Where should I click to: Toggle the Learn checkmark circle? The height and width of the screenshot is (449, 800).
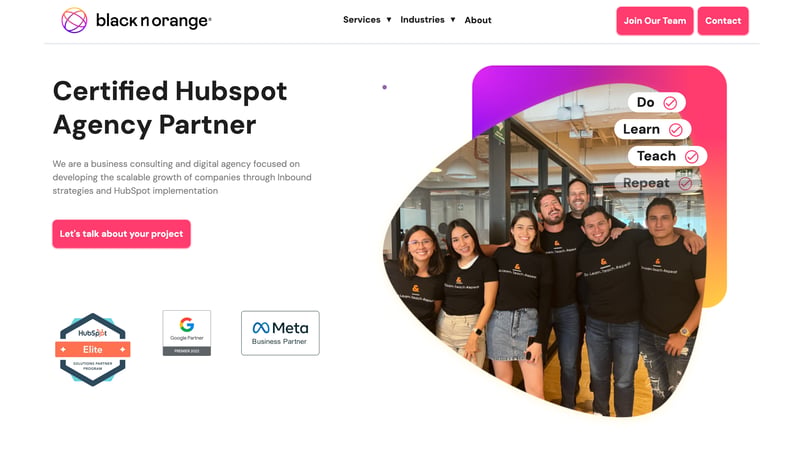pos(676,130)
